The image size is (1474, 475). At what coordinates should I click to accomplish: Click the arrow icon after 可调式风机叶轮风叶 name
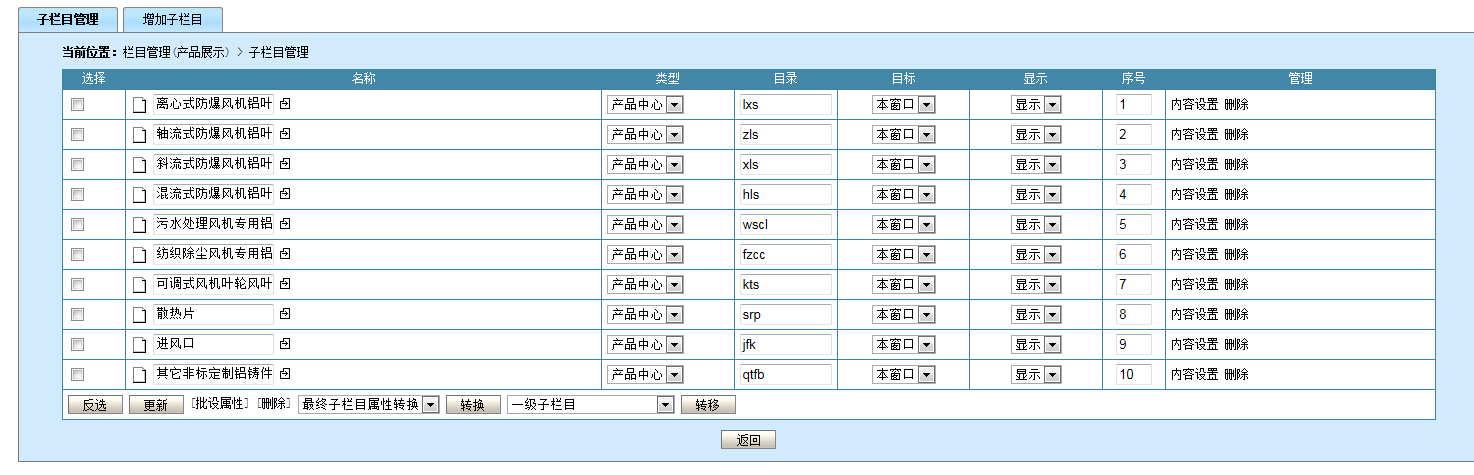(x=285, y=284)
